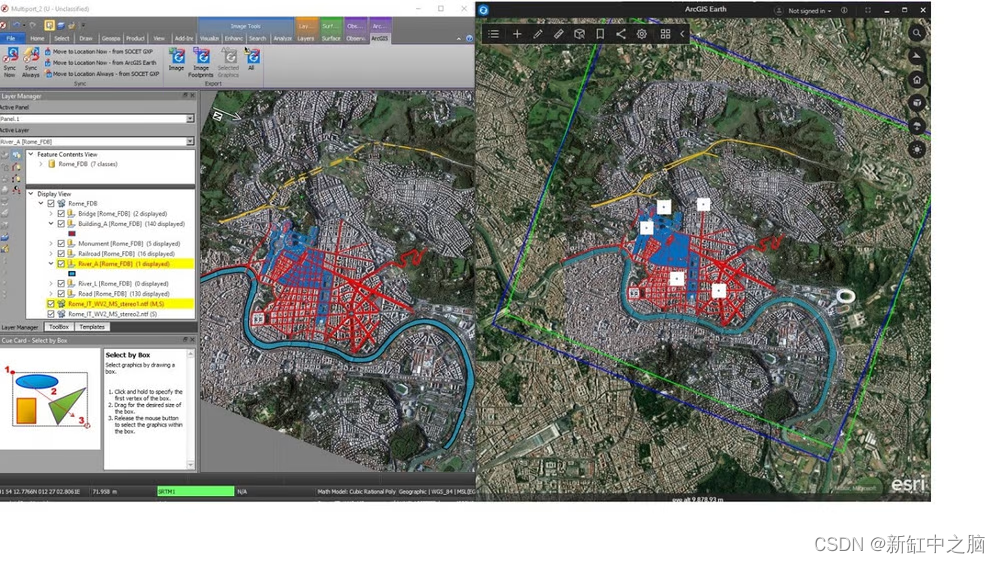
Task: Click the ArcGIS Earth share icon
Action: click(621, 34)
